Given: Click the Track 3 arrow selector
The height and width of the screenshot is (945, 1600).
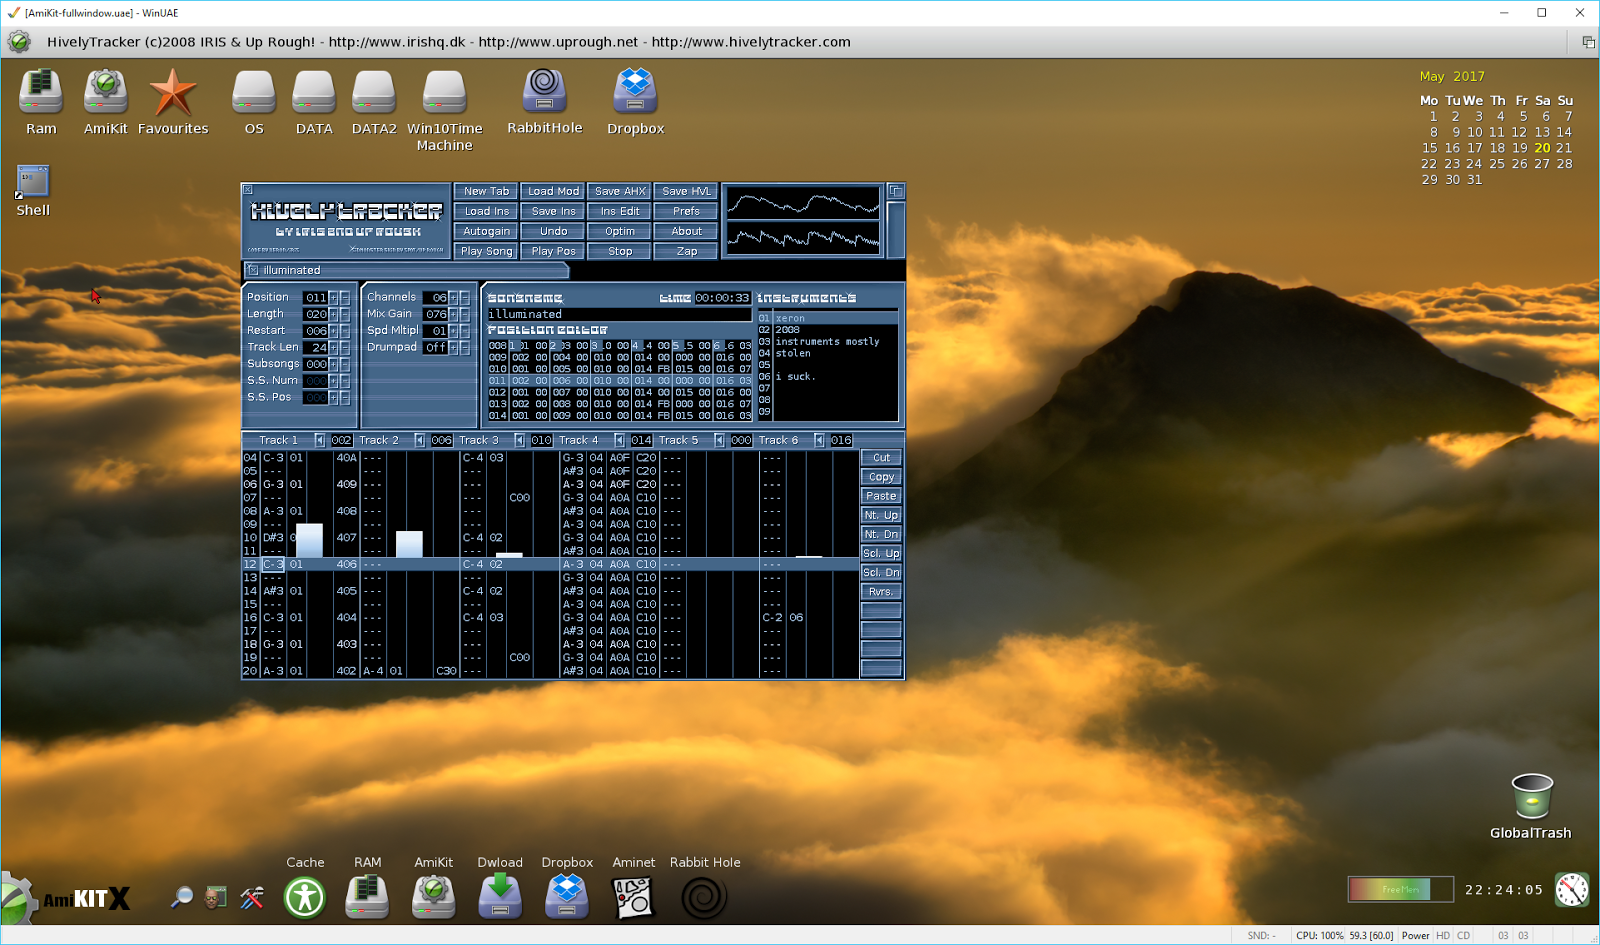Looking at the screenshot, I should tap(520, 440).
